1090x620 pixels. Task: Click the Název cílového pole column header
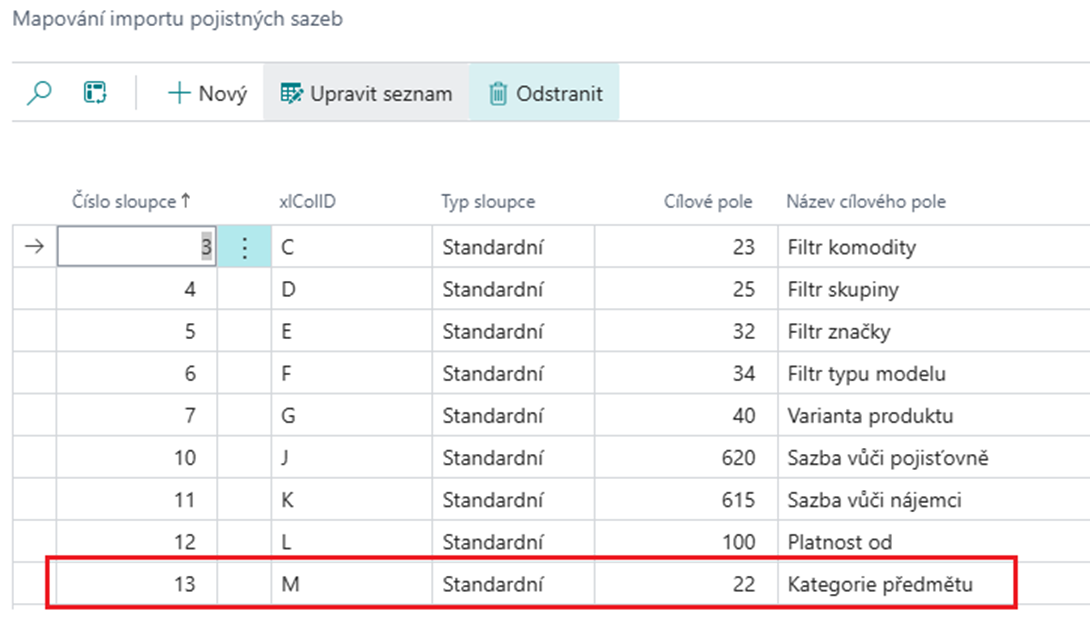(866, 201)
